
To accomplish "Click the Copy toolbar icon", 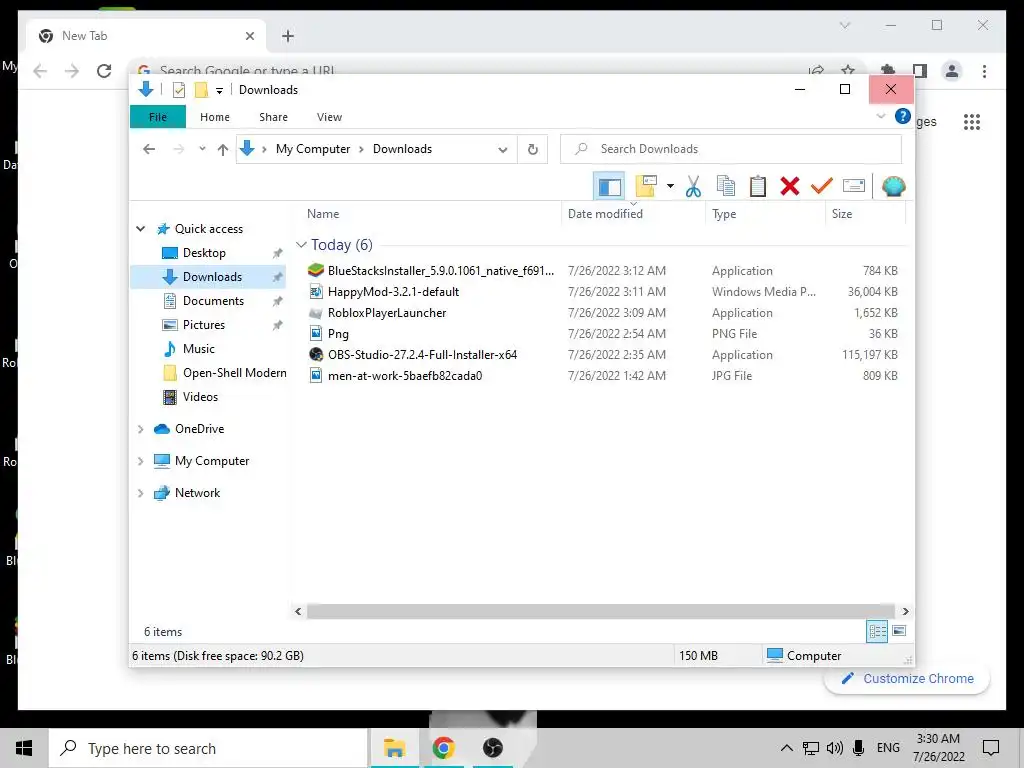I will pyautogui.click(x=725, y=187).
